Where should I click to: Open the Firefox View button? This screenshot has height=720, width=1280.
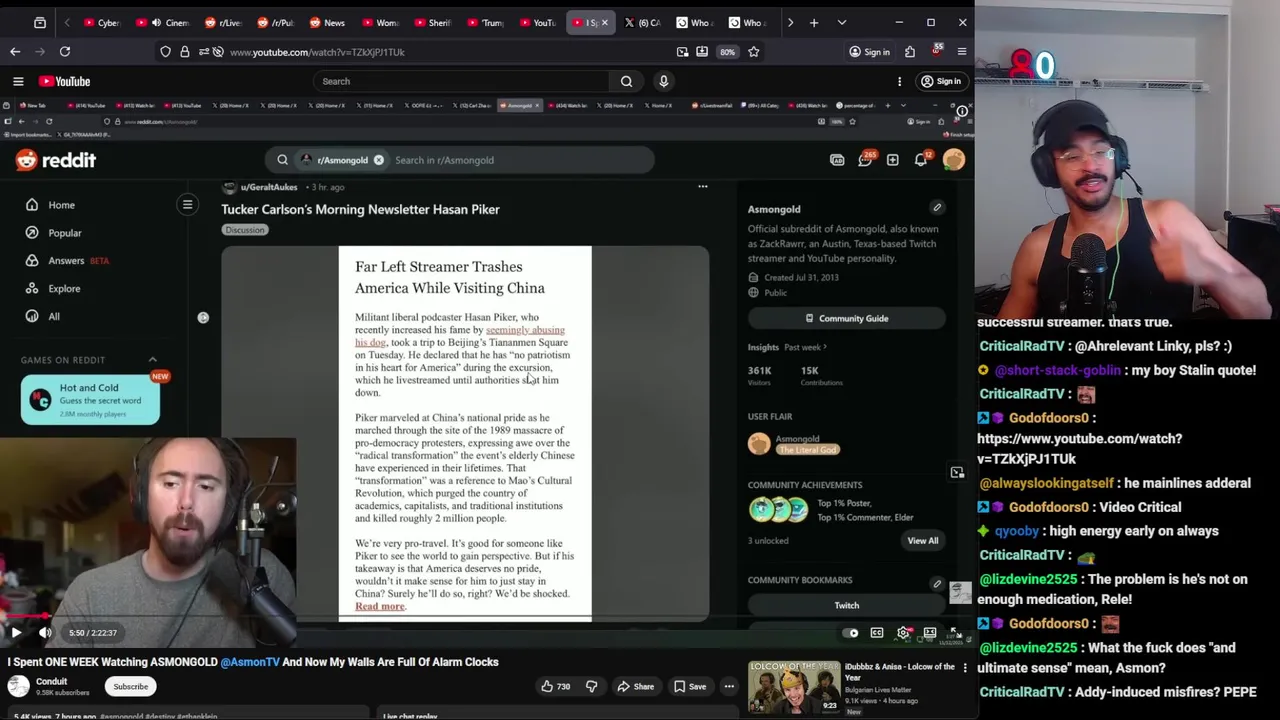[x=40, y=22]
